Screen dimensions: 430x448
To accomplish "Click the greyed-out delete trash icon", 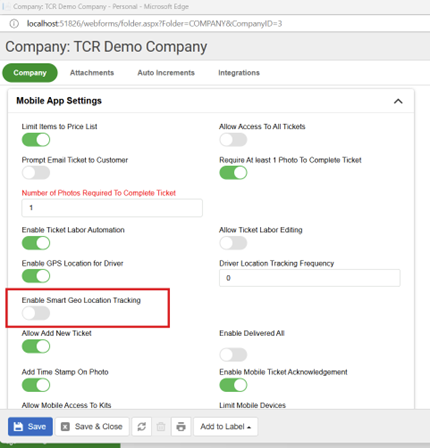I will (161, 426).
